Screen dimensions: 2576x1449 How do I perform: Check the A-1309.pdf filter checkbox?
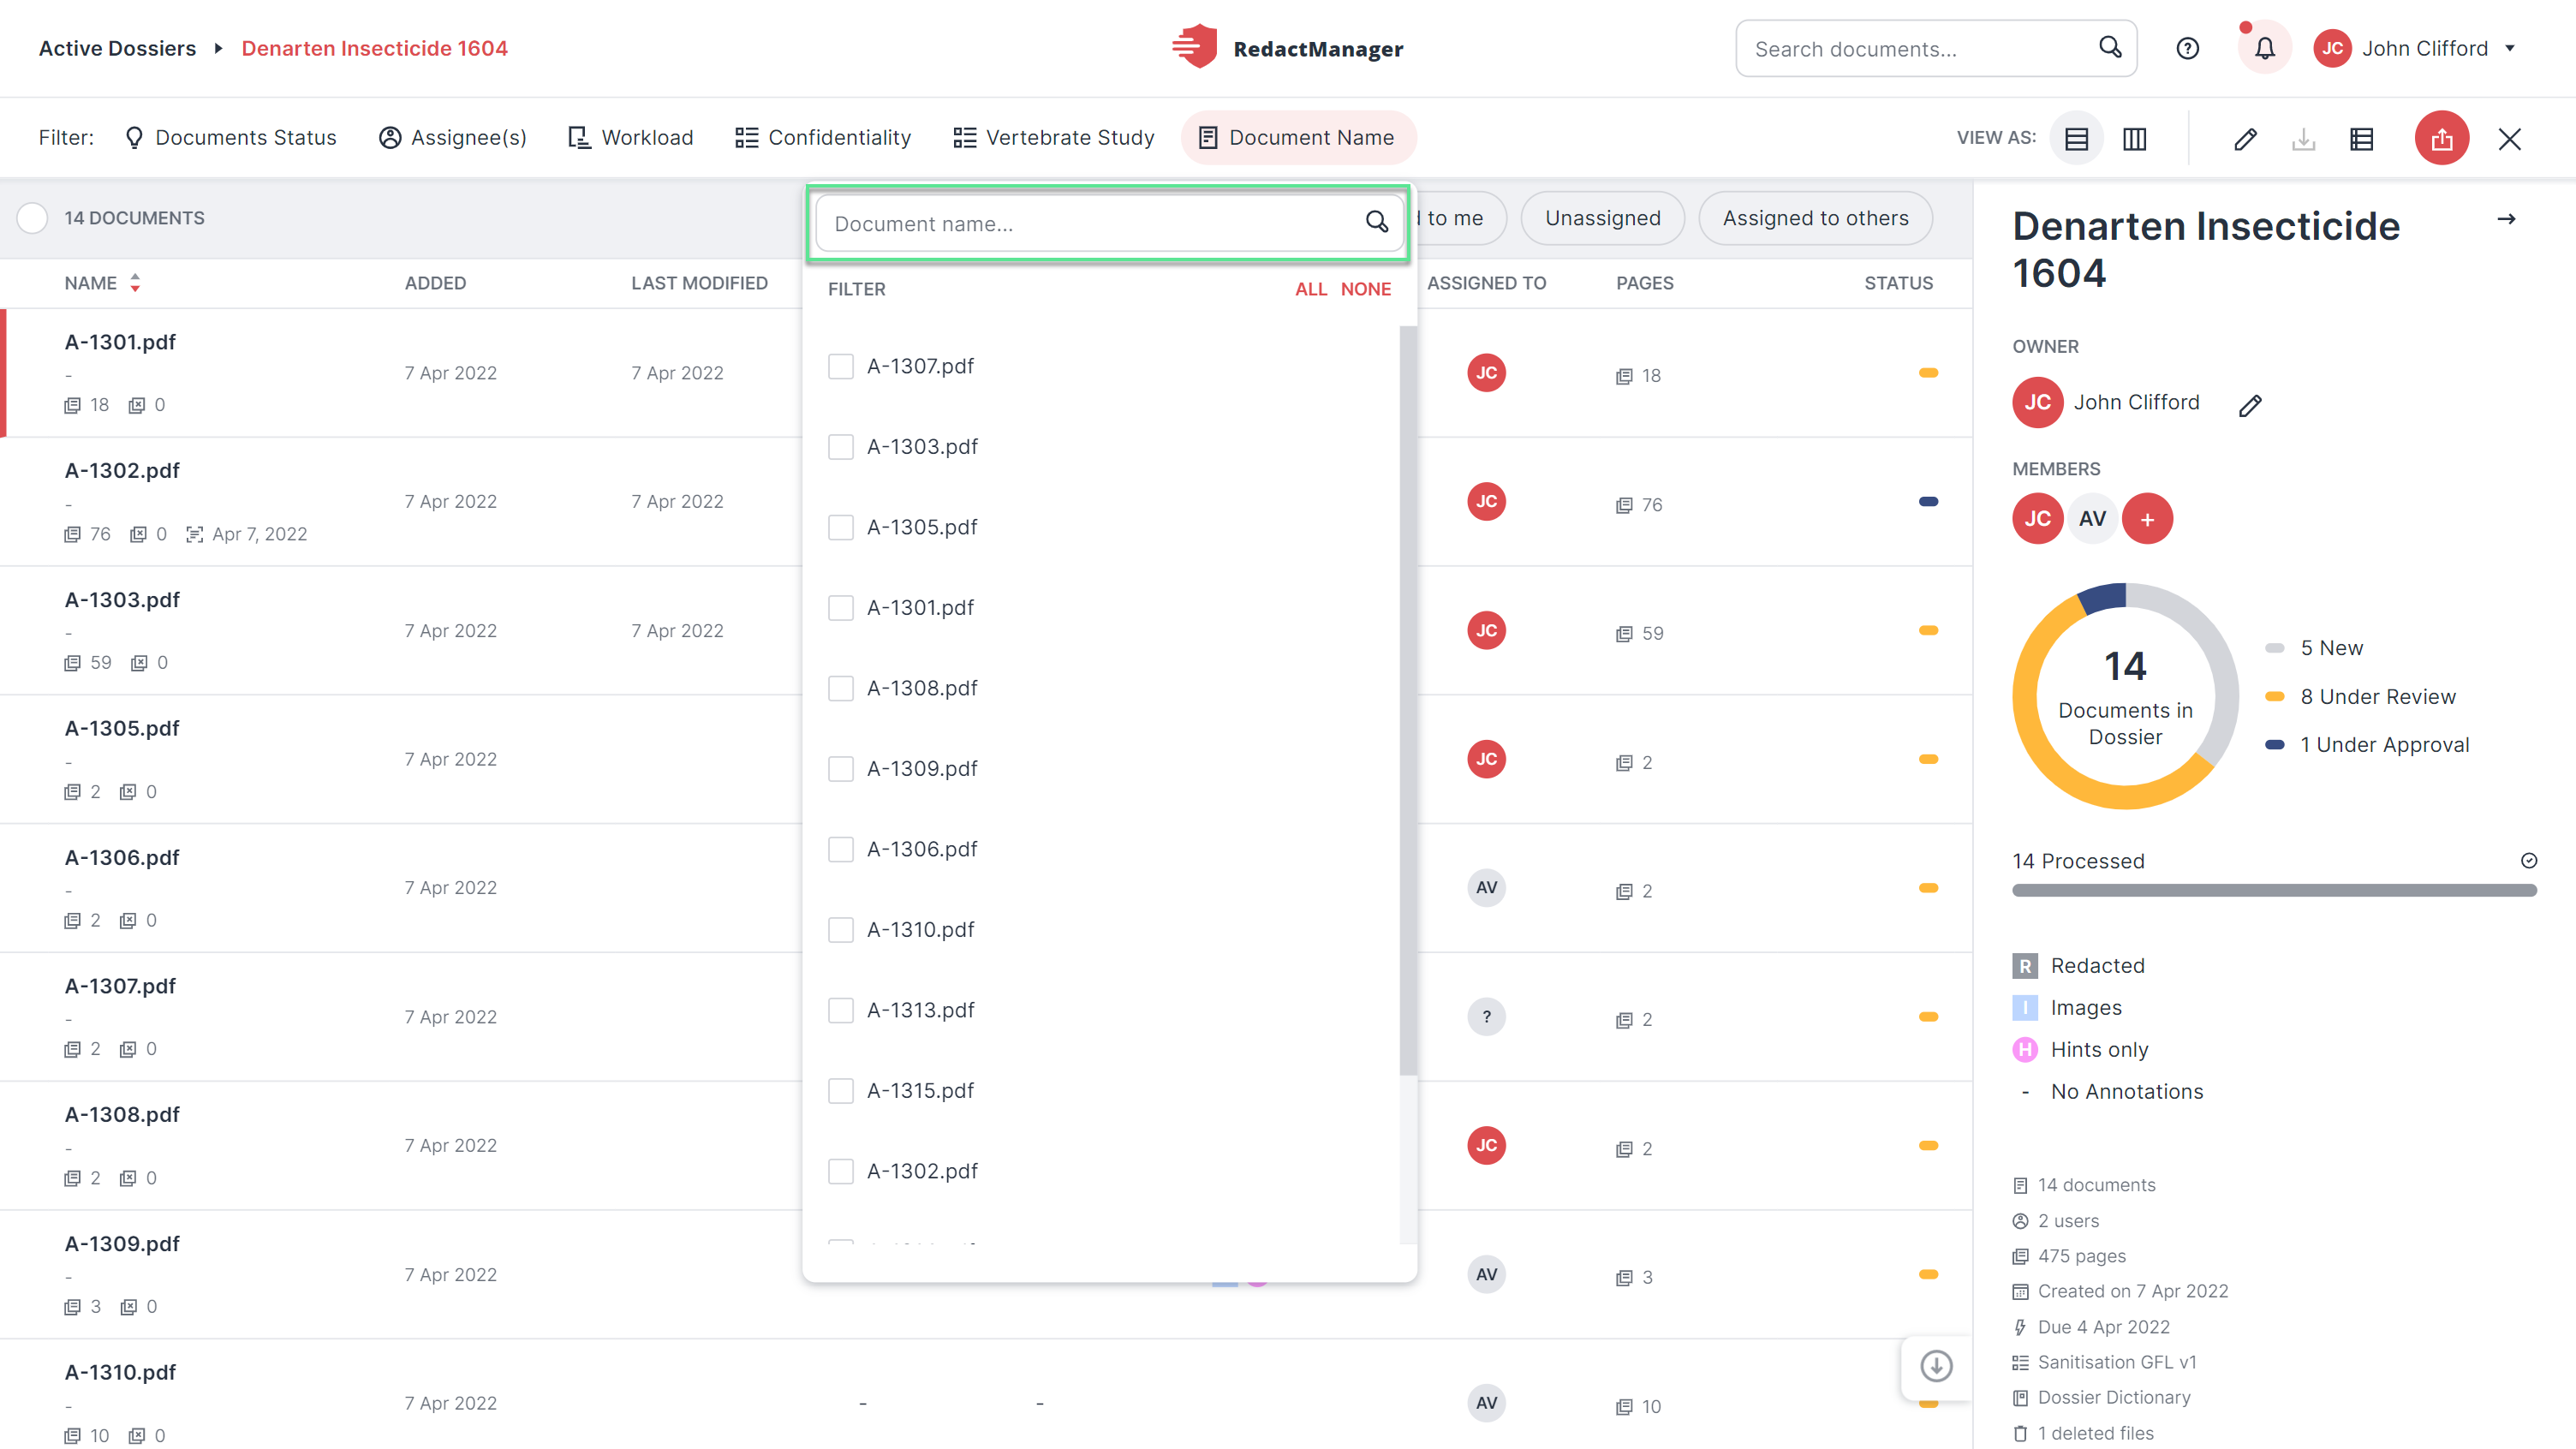pyautogui.click(x=840, y=769)
